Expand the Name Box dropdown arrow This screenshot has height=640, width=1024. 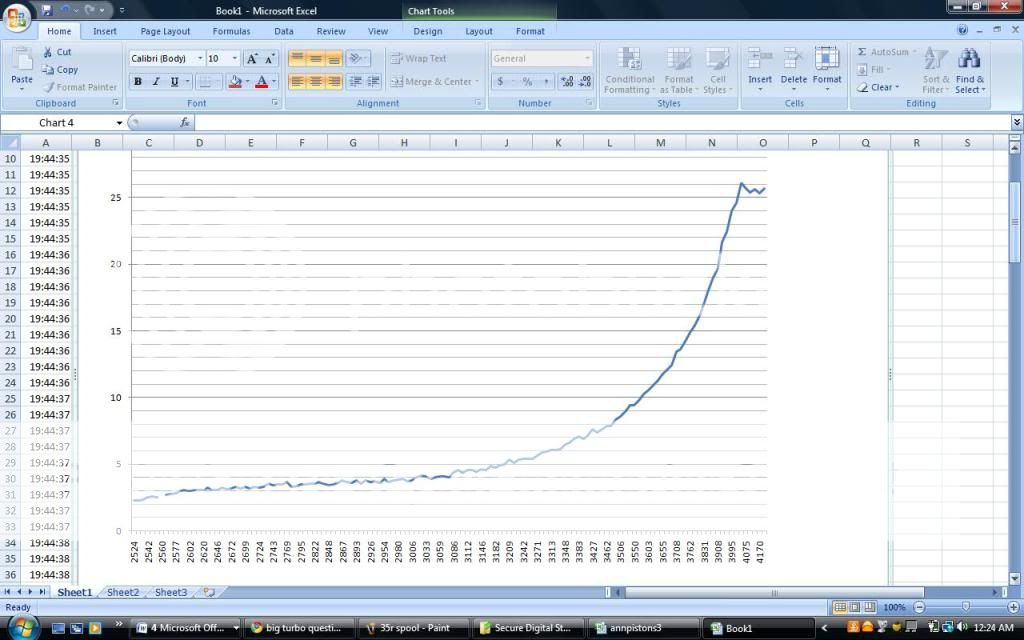[x=119, y=123]
